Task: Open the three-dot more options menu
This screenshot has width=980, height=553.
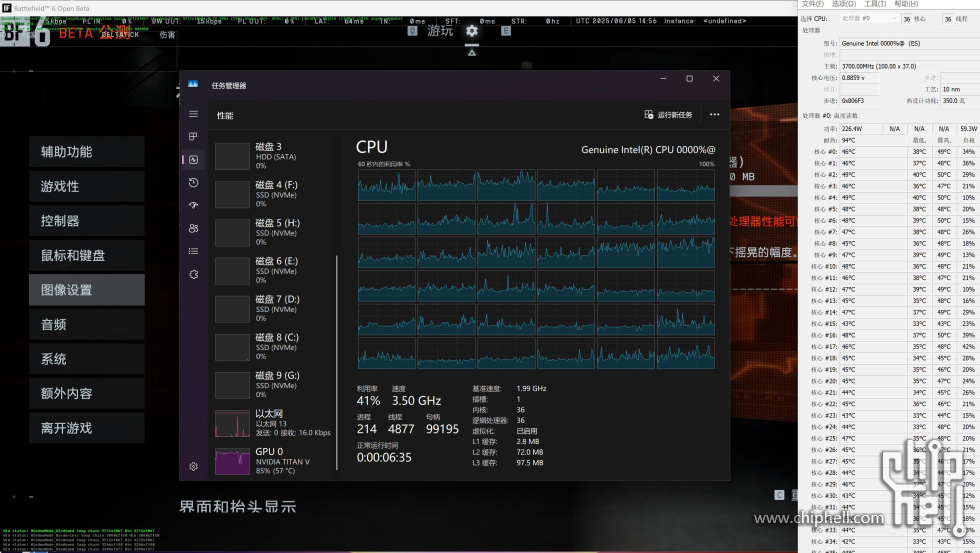Action: pyautogui.click(x=714, y=115)
